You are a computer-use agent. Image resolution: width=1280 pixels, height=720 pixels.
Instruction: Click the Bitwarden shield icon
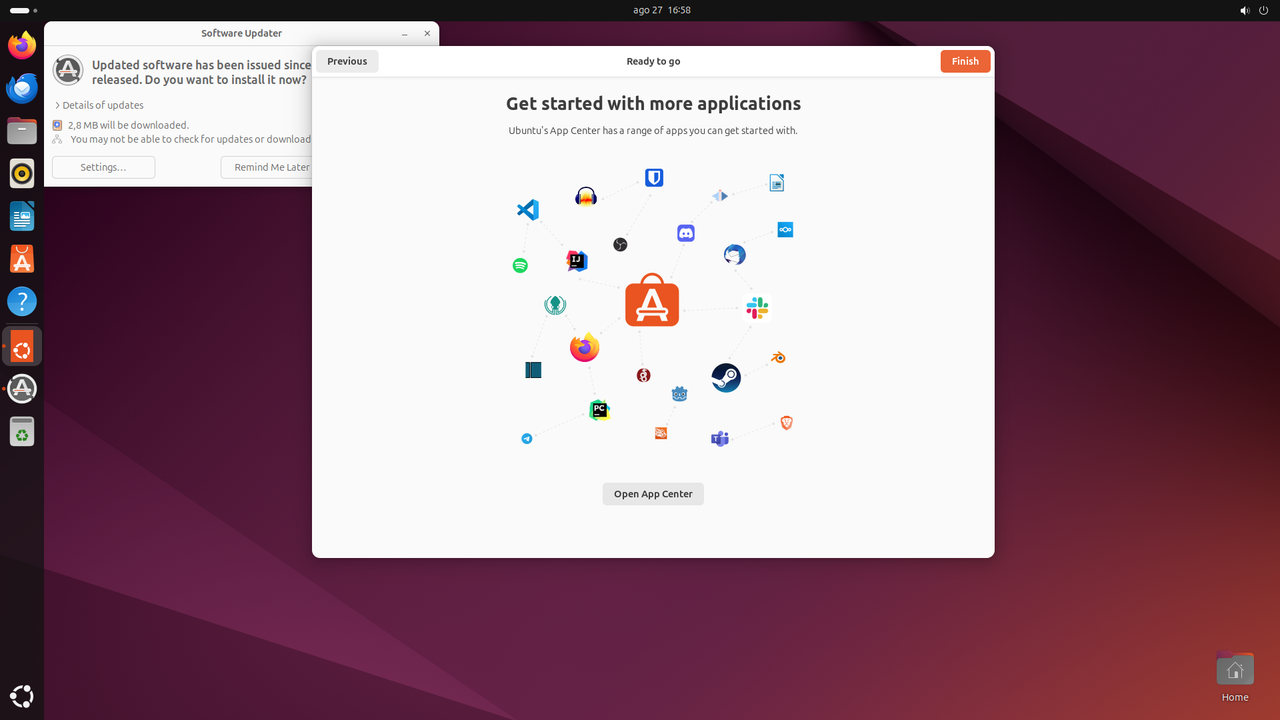653,177
